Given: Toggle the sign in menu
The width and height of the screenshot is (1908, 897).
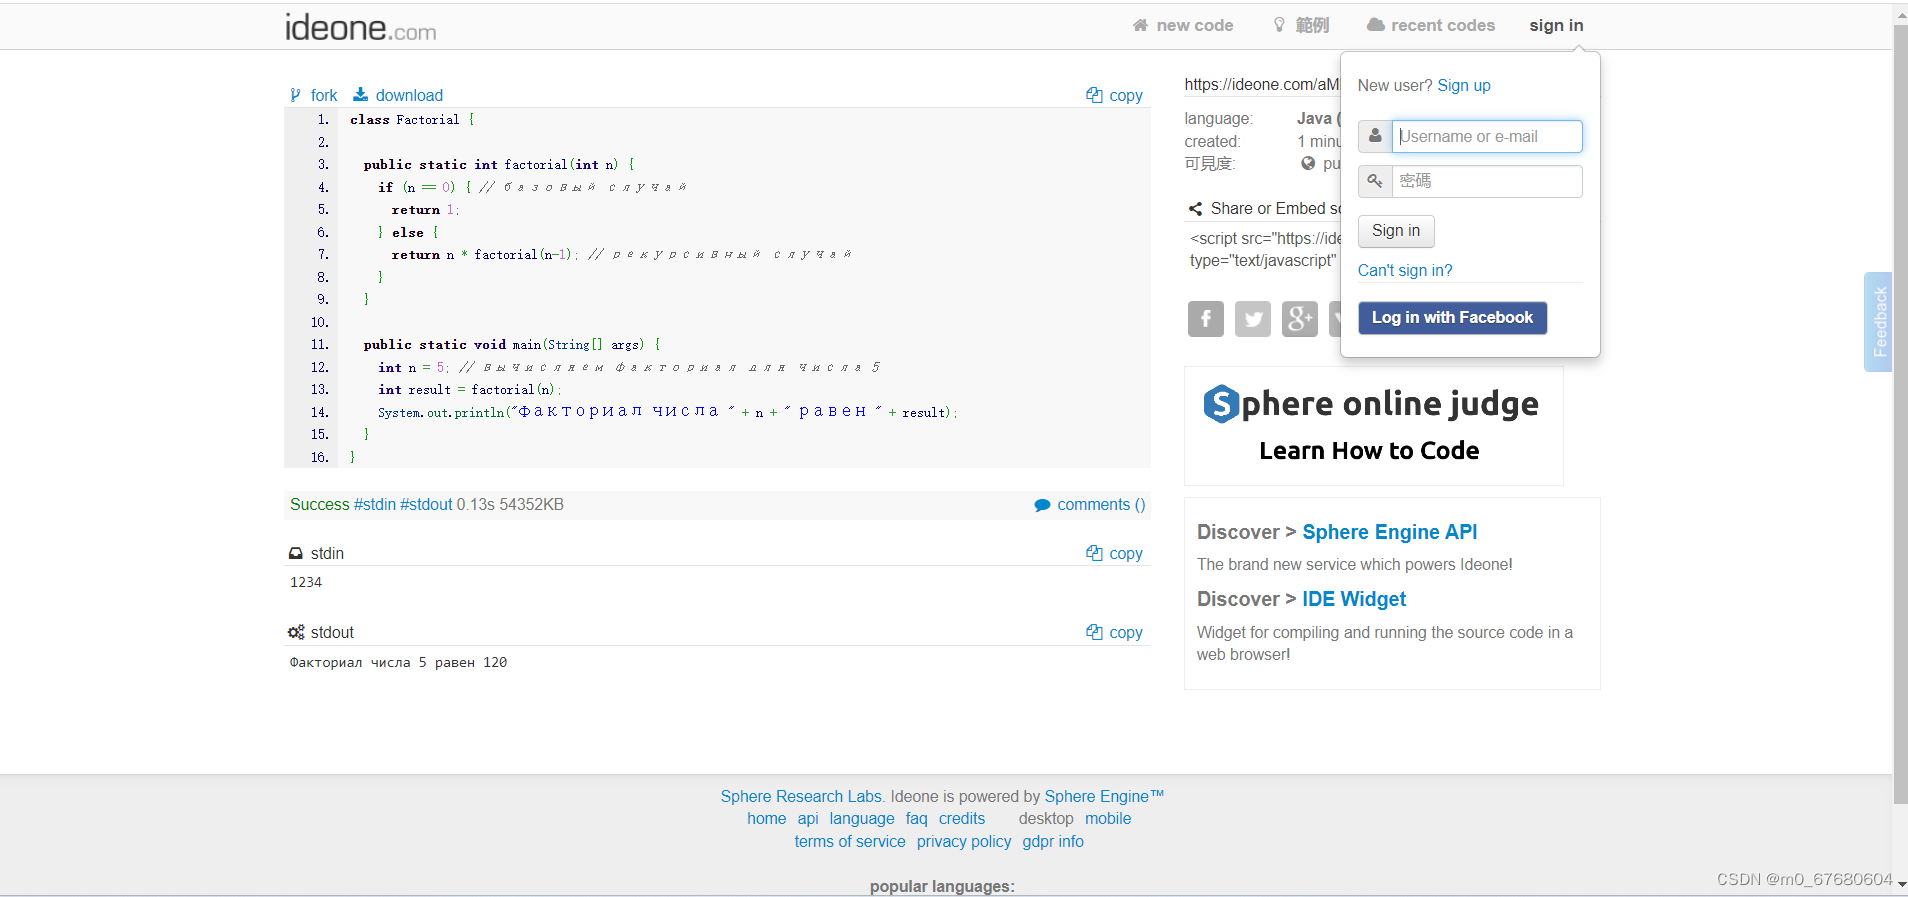Looking at the screenshot, I should point(1556,25).
